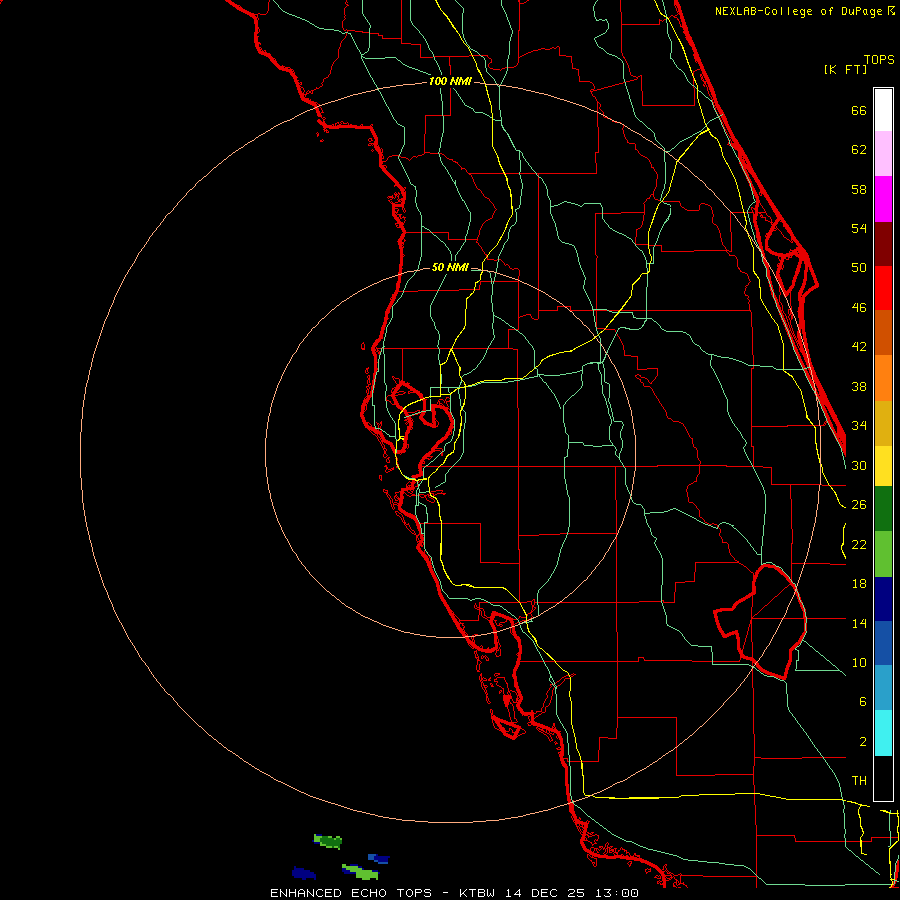Click the navy echo top blob offshore
Image resolution: width=900 pixels, height=900 pixels.
tap(302, 873)
